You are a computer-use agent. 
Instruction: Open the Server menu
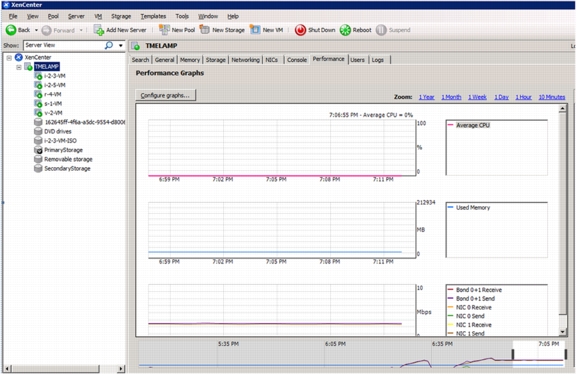pyautogui.click(x=76, y=16)
